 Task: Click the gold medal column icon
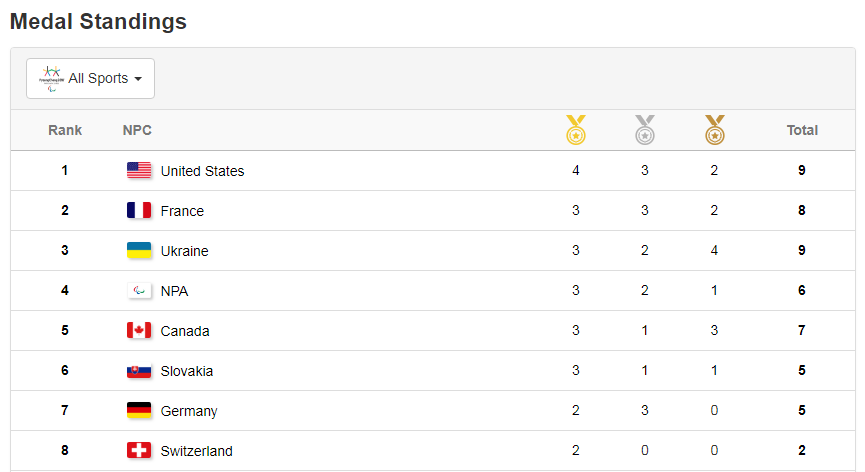pyautogui.click(x=576, y=130)
